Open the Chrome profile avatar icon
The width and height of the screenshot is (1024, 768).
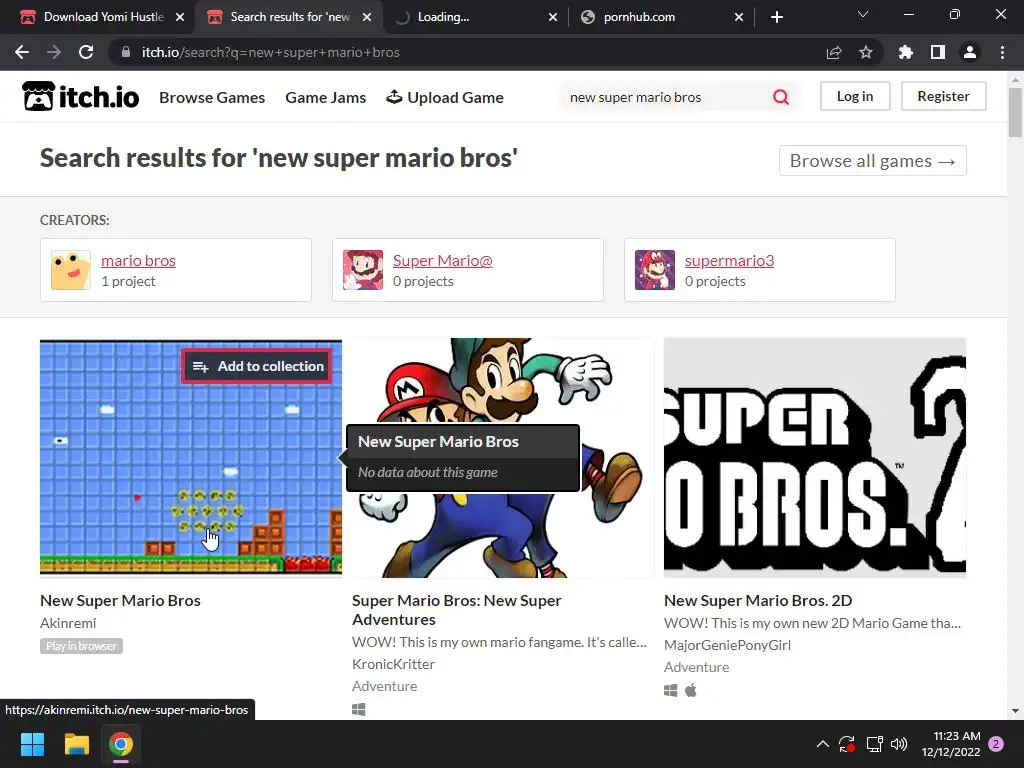[x=970, y=52]
